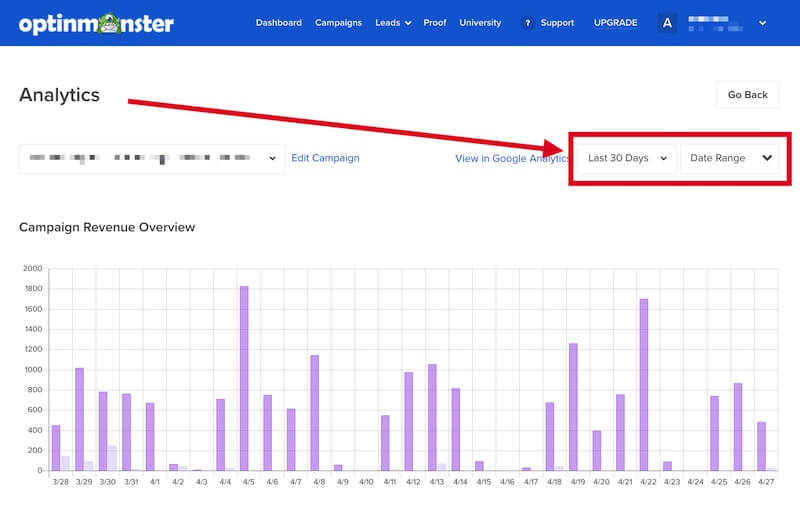Open the Date Range dropdown
This screenshot has width=800, height=508.
pyautogui.click(x=730, y=158)
